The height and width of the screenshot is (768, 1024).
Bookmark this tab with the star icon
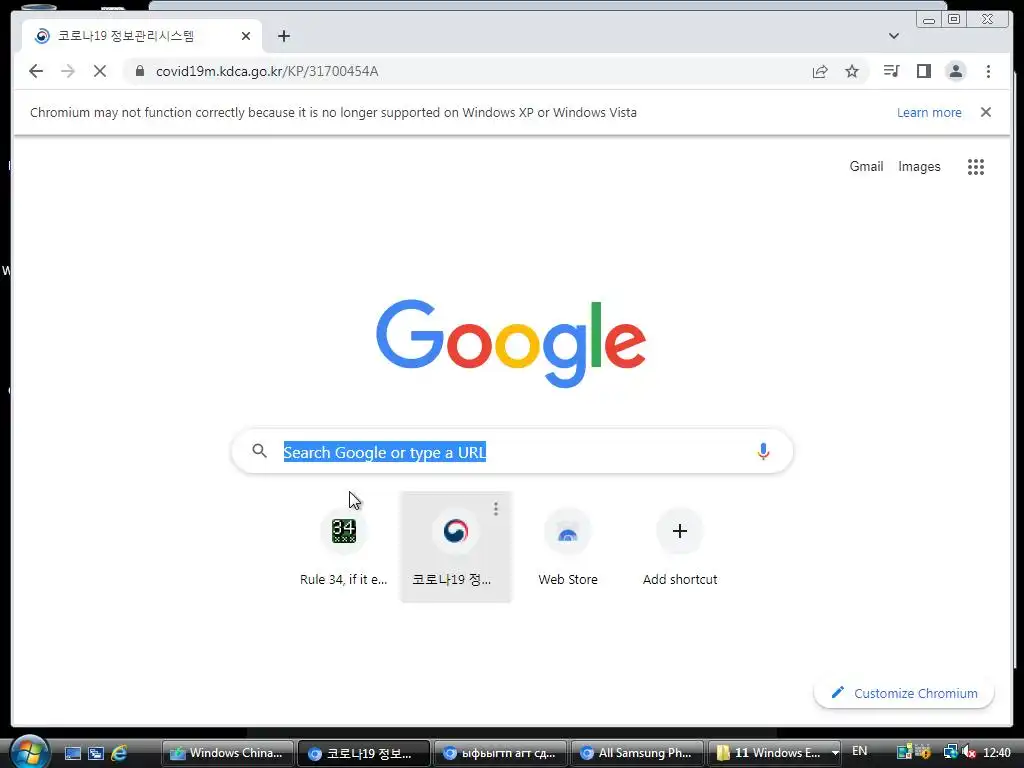pos(852,71)
